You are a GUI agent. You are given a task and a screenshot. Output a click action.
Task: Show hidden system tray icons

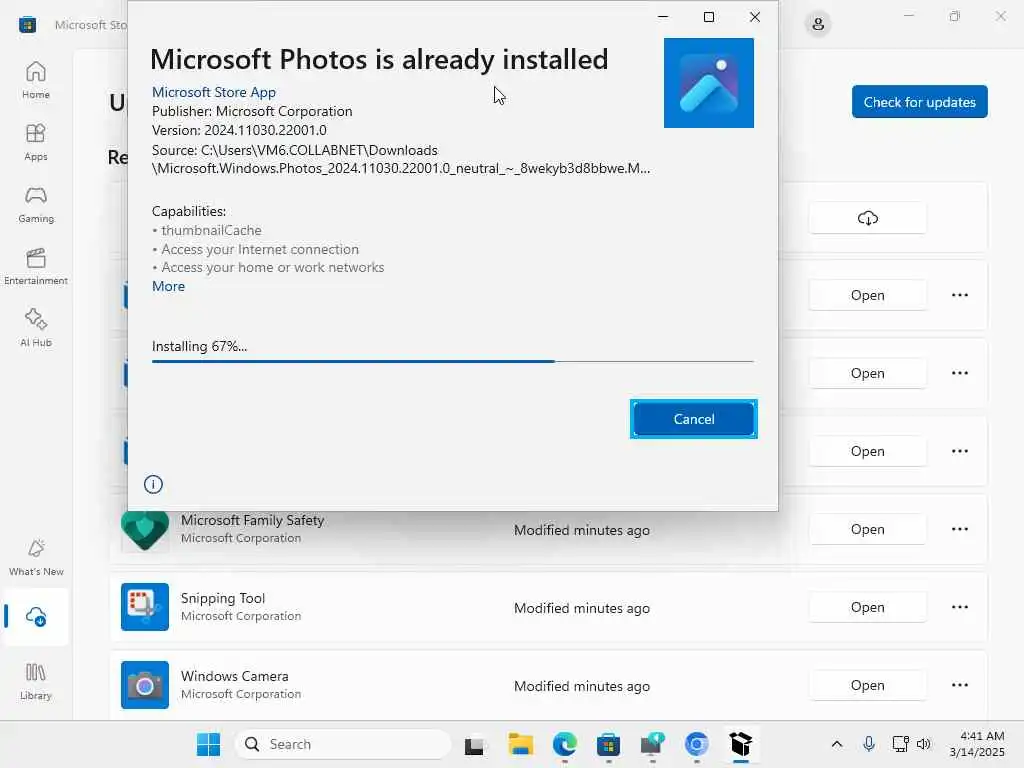tap(837, 744)
